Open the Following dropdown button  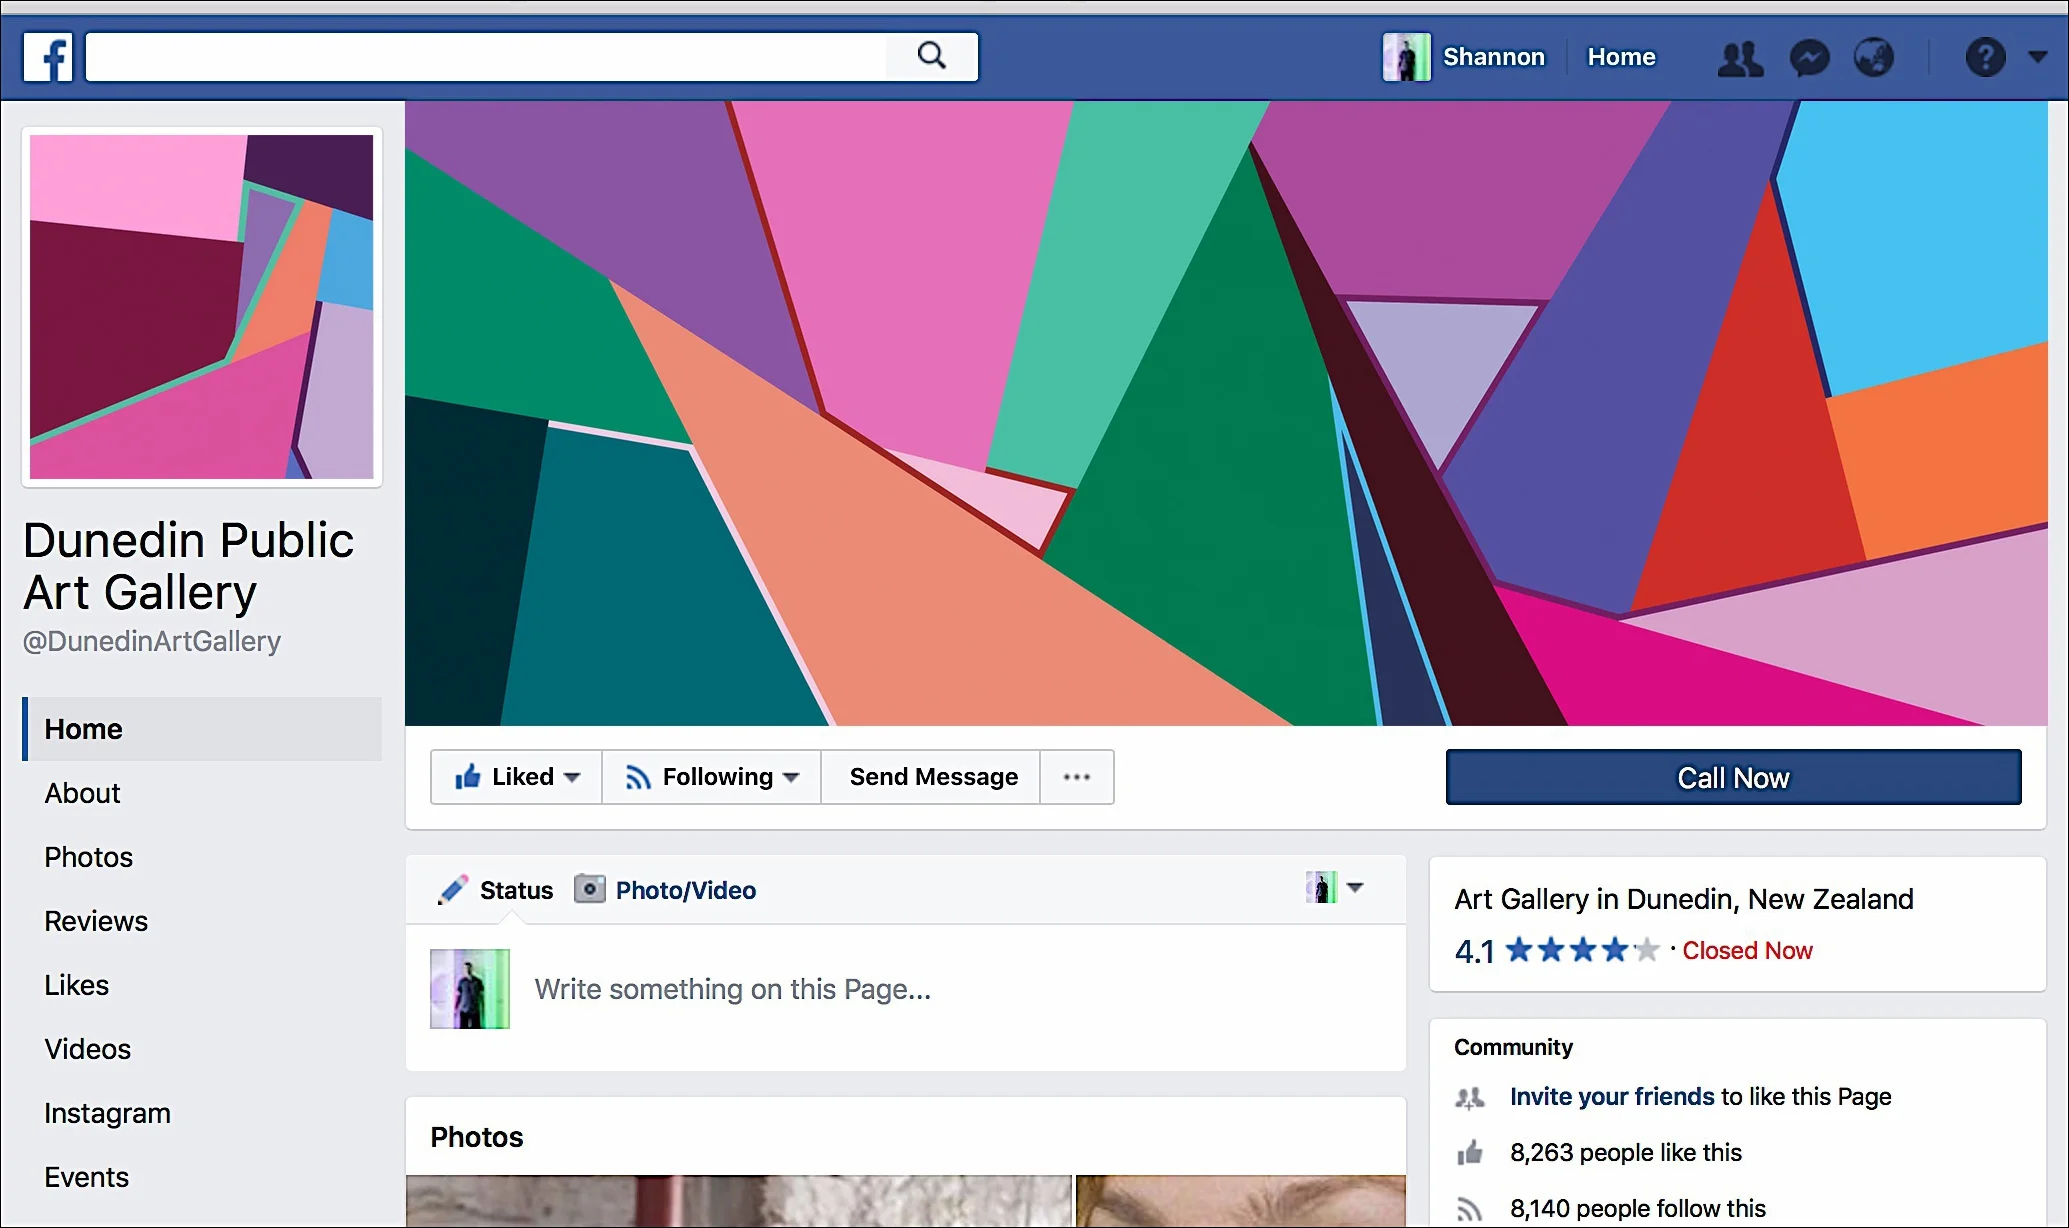point(711,777)
